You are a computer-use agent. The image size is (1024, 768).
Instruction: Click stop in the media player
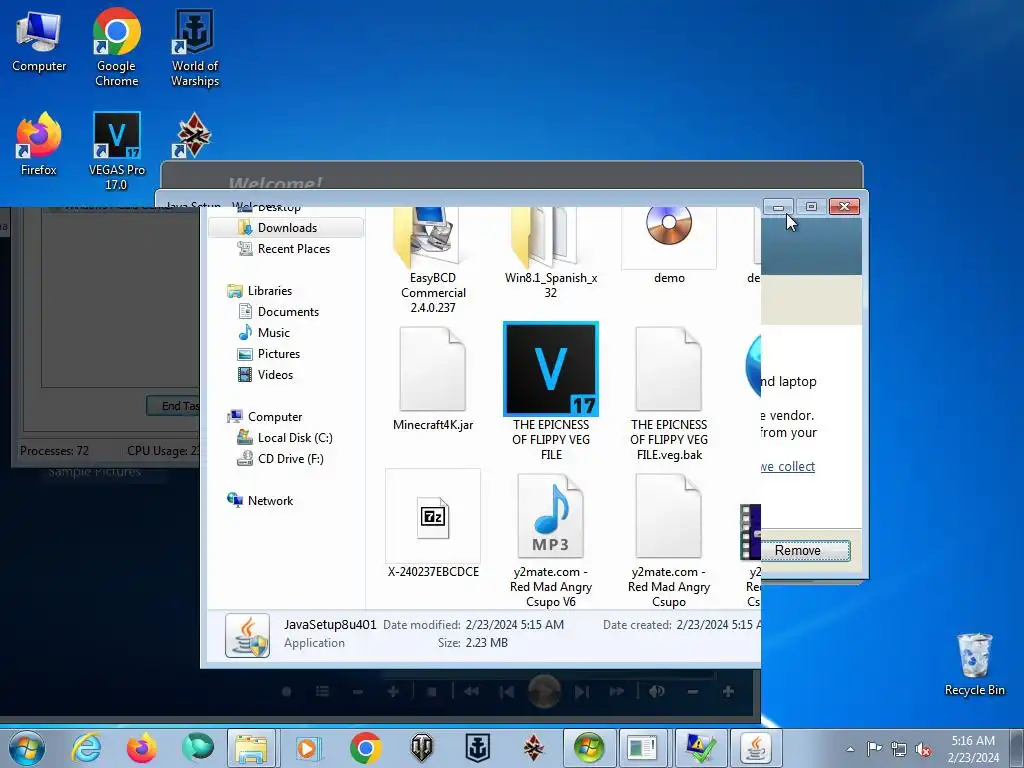point(431,692)
